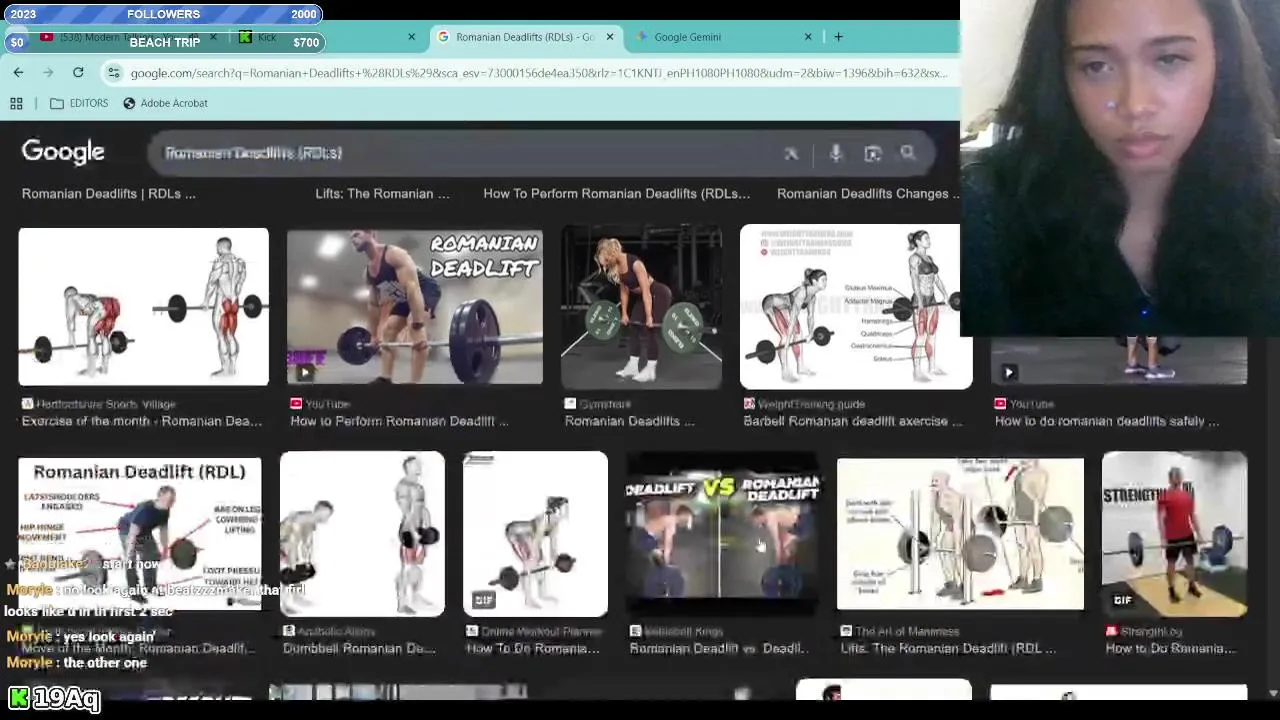1280x720 pixels.
Task: Open 'Deadlift vs Romanian Deadlift' image
Action: 722,533
